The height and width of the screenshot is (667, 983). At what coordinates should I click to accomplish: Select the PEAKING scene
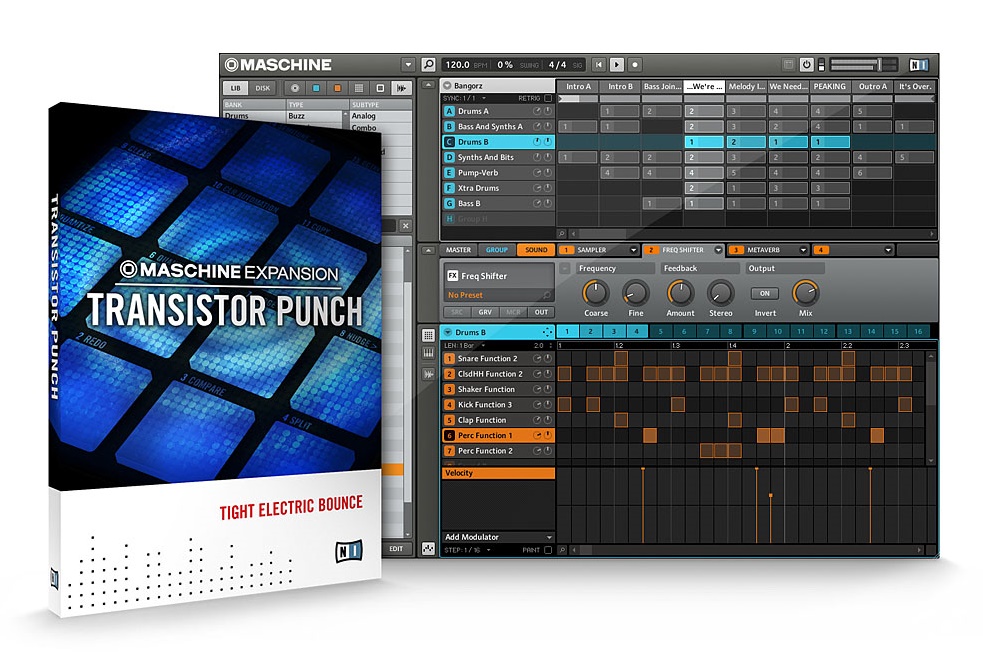[830, 87]
